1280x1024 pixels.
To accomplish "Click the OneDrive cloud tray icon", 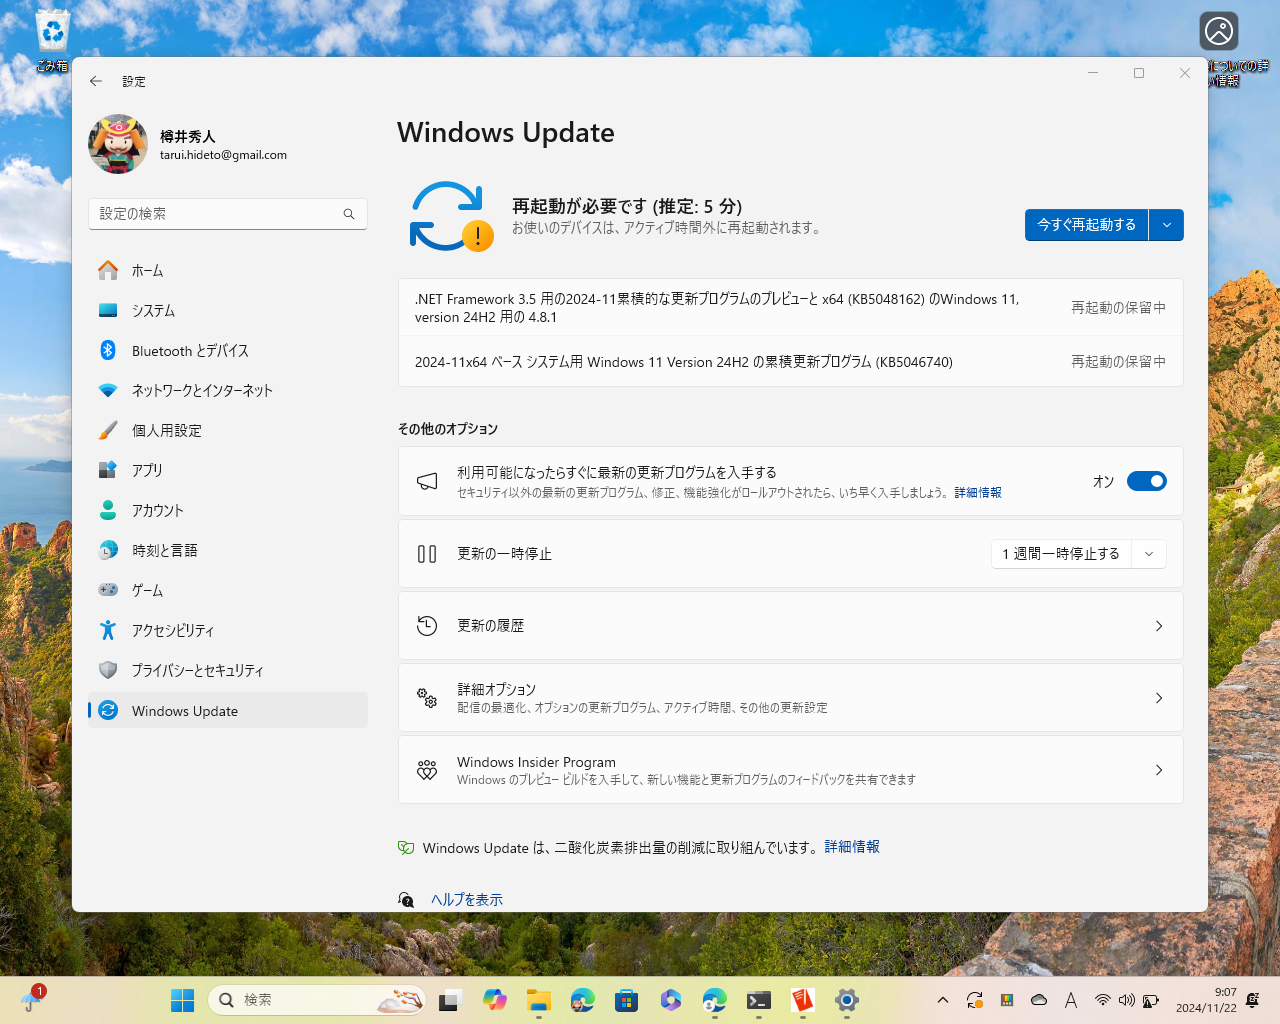I will 1039,1000.
